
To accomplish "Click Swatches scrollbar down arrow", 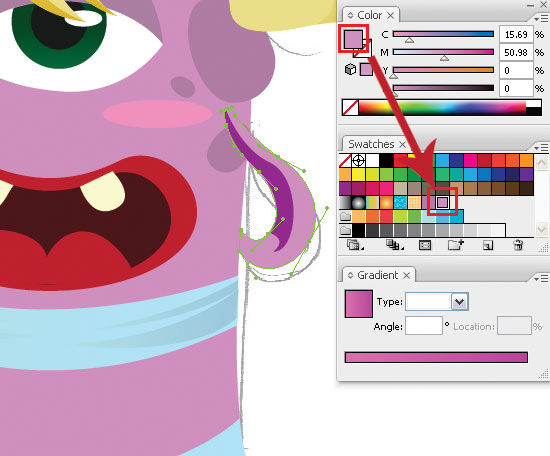I will pyautogui.click(x=541, y=229).
